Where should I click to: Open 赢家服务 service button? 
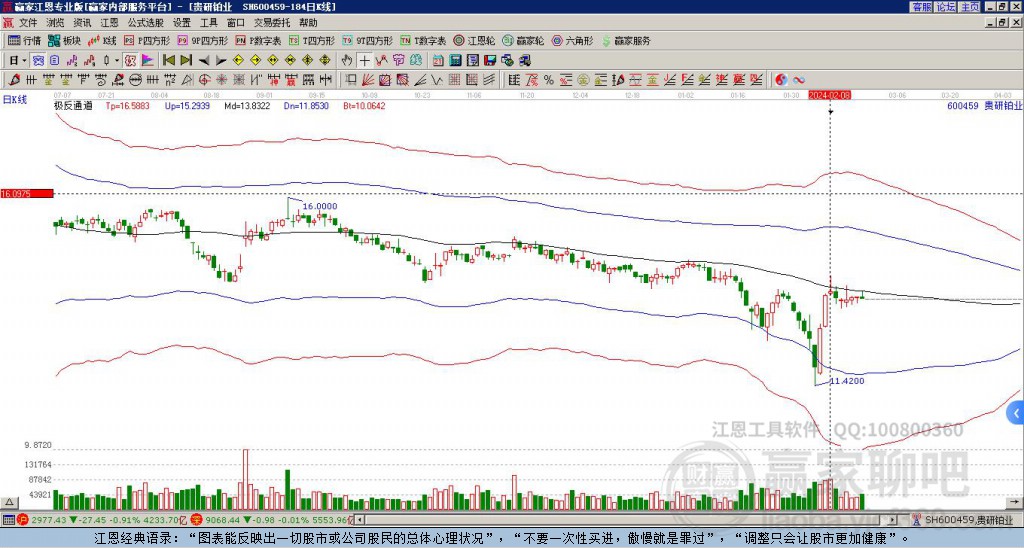coord(626,40)
